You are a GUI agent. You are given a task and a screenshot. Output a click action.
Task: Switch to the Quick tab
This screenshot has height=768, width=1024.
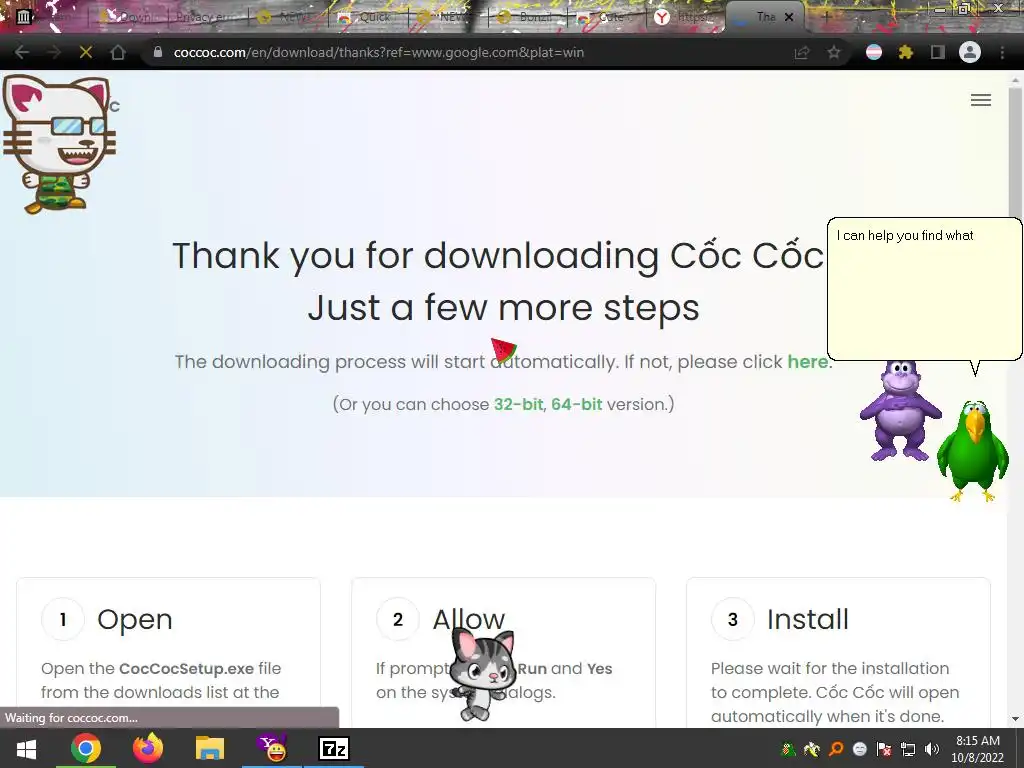point(367,18)
